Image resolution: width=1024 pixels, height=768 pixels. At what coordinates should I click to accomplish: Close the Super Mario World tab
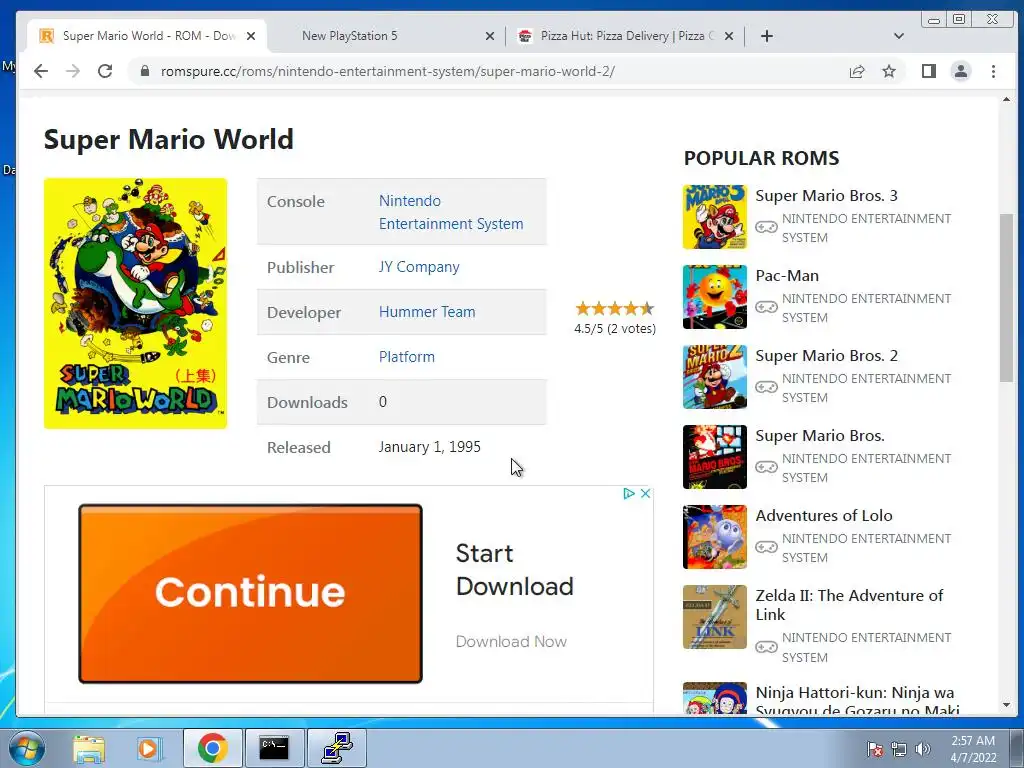pos(251,36)
